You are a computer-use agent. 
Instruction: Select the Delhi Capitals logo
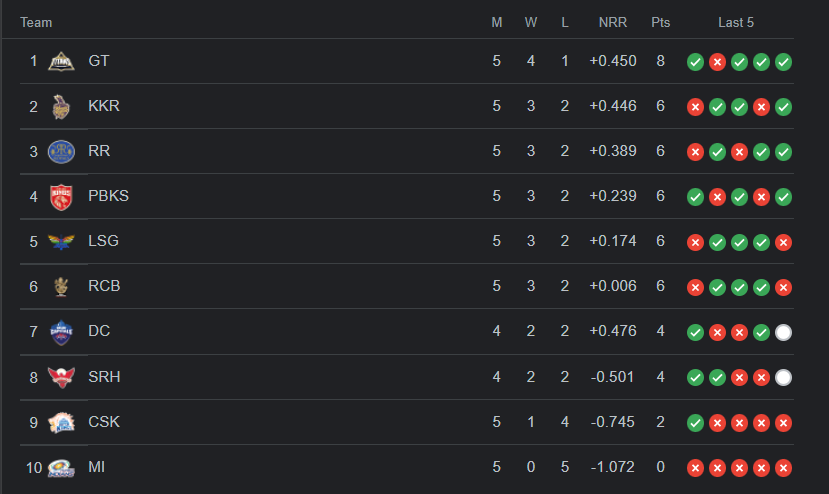coord(62,332)
